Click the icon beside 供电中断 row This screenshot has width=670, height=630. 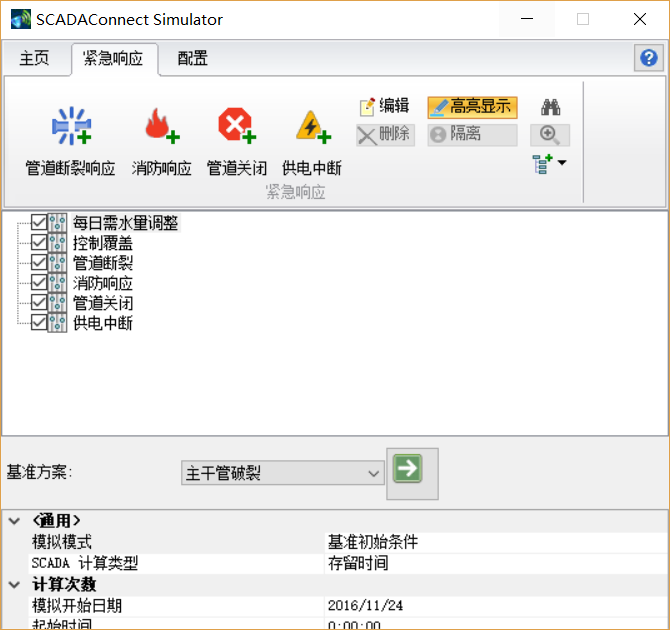coord(57,323)
